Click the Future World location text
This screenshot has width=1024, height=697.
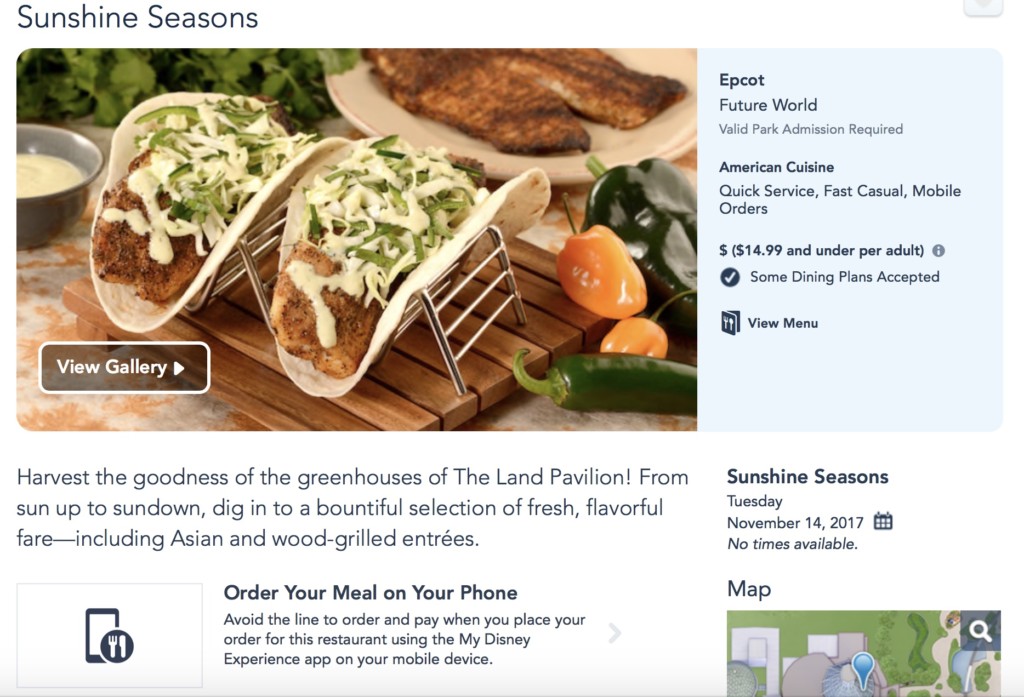[768, 105]
